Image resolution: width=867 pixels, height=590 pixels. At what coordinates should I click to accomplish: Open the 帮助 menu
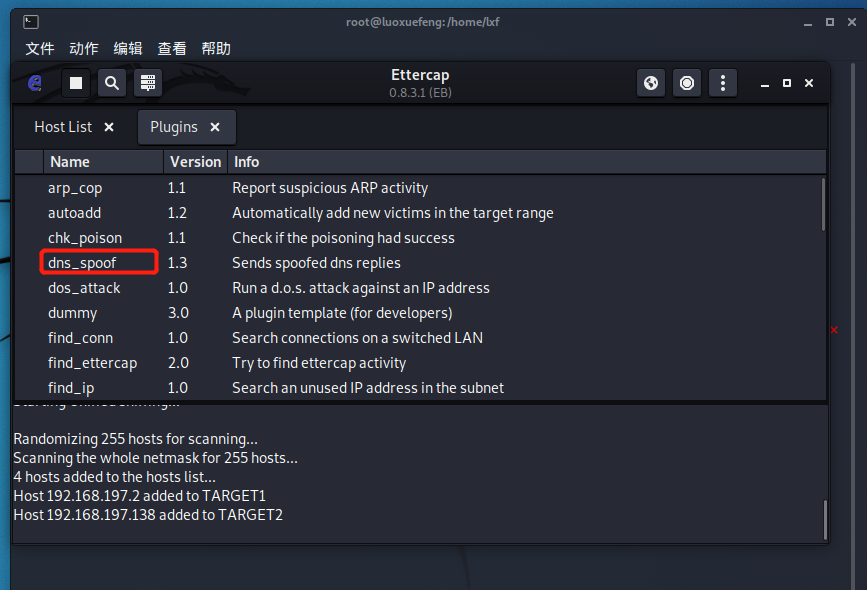(216, 49)
